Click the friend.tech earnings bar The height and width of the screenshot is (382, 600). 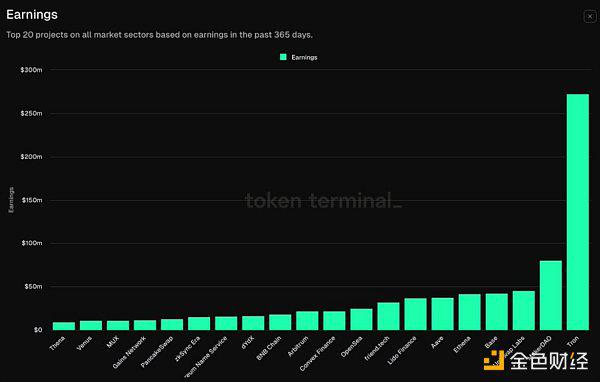[388, 316]
